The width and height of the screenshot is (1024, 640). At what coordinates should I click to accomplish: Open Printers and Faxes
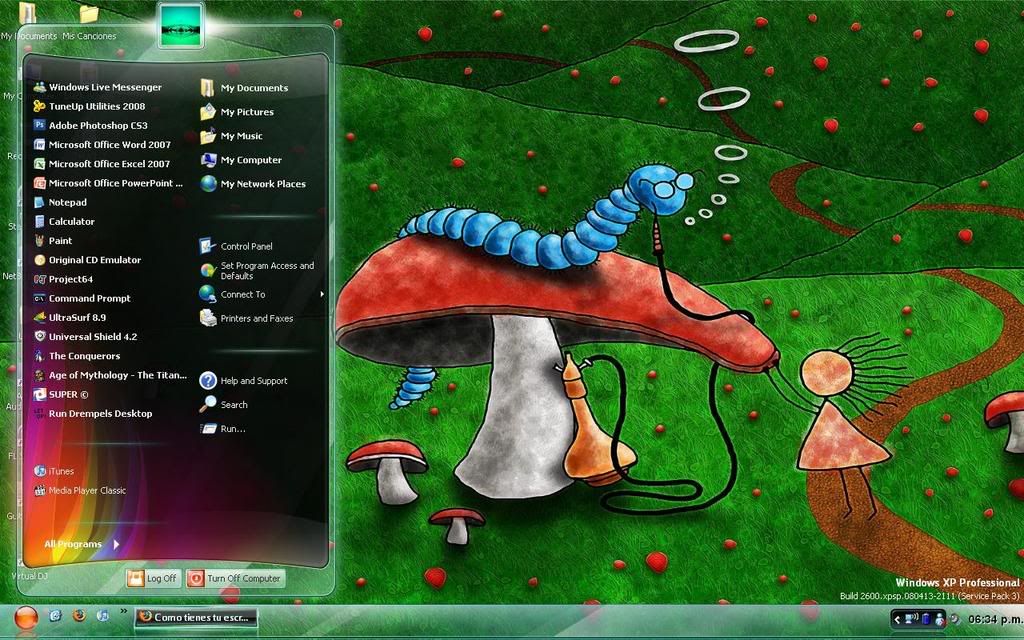coord(246,319)
